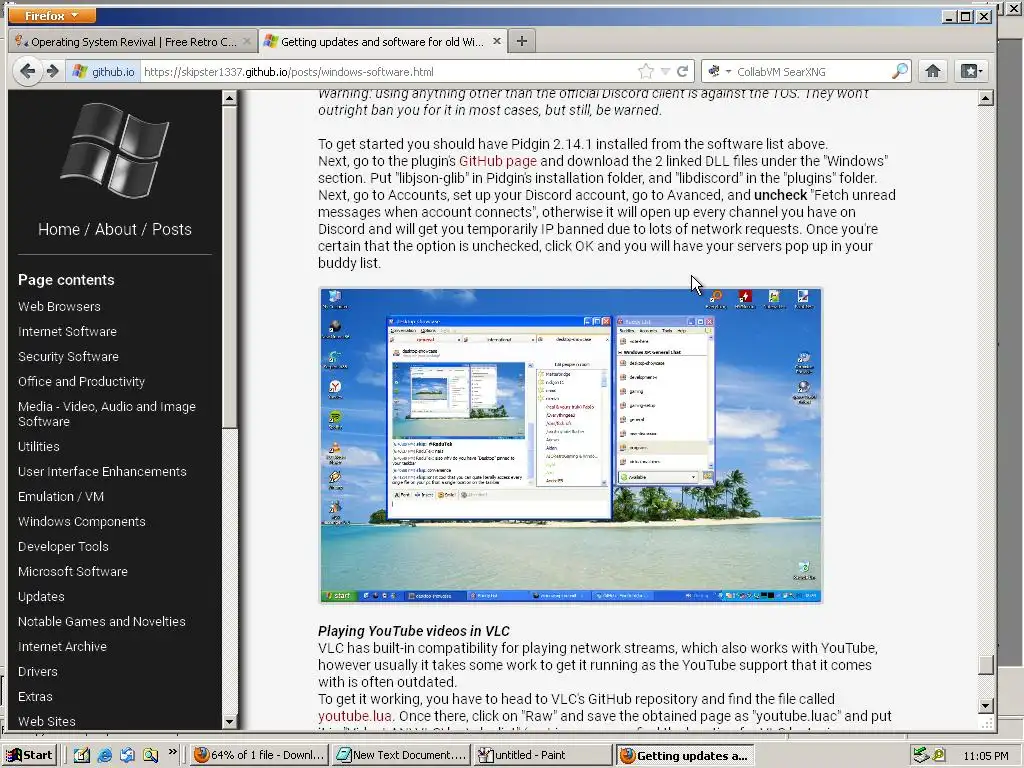Click sidebar scrollbar up arrow
The width and height of the screenshot is (1024, 768).
(229, 98)
